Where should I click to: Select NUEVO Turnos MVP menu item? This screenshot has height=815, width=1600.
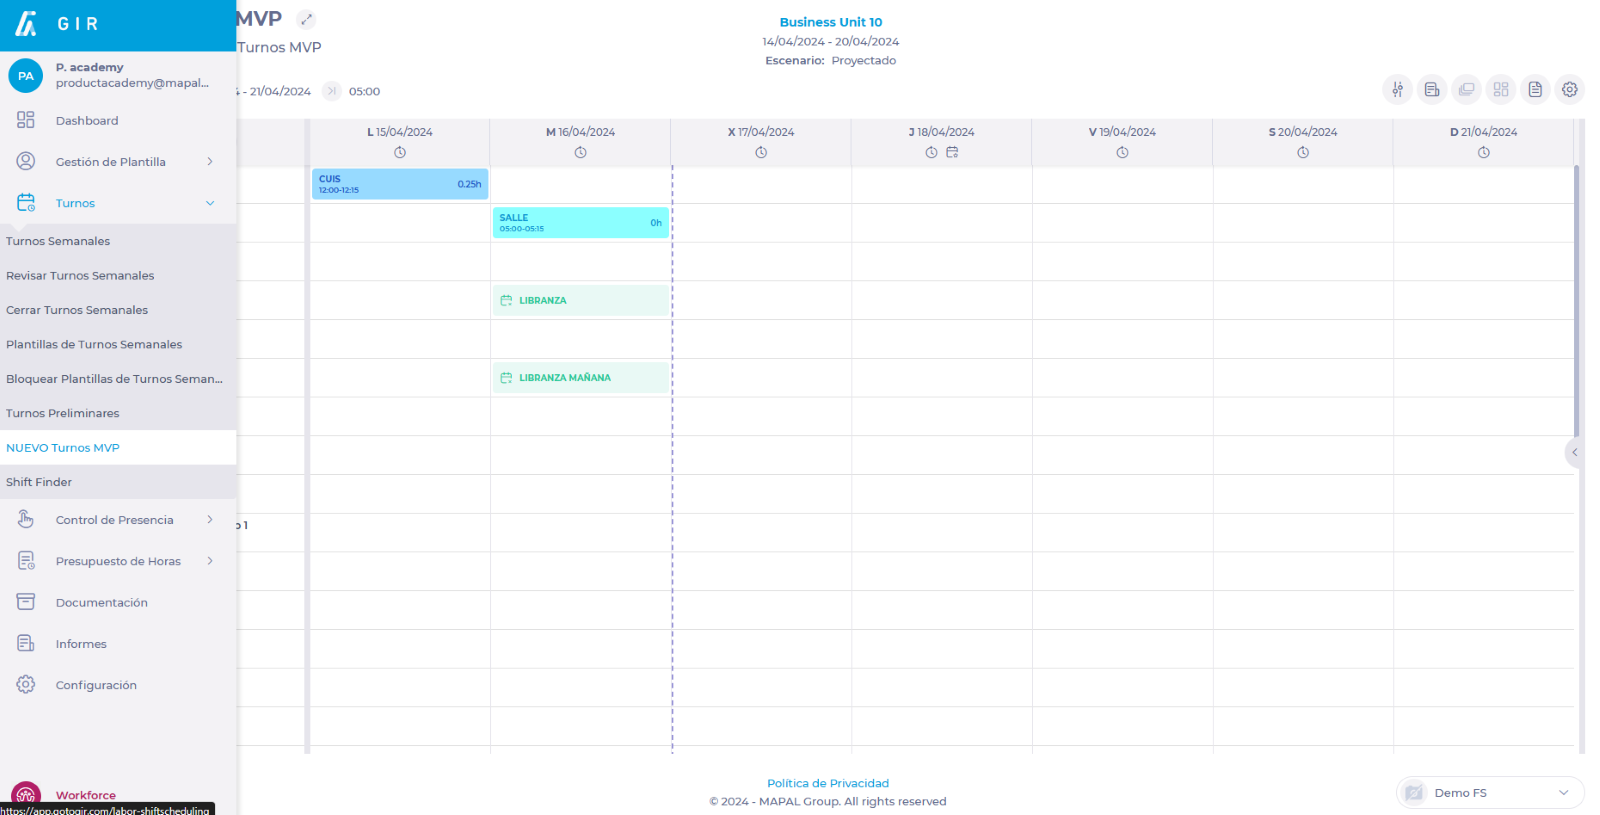(x=63, y=448)
